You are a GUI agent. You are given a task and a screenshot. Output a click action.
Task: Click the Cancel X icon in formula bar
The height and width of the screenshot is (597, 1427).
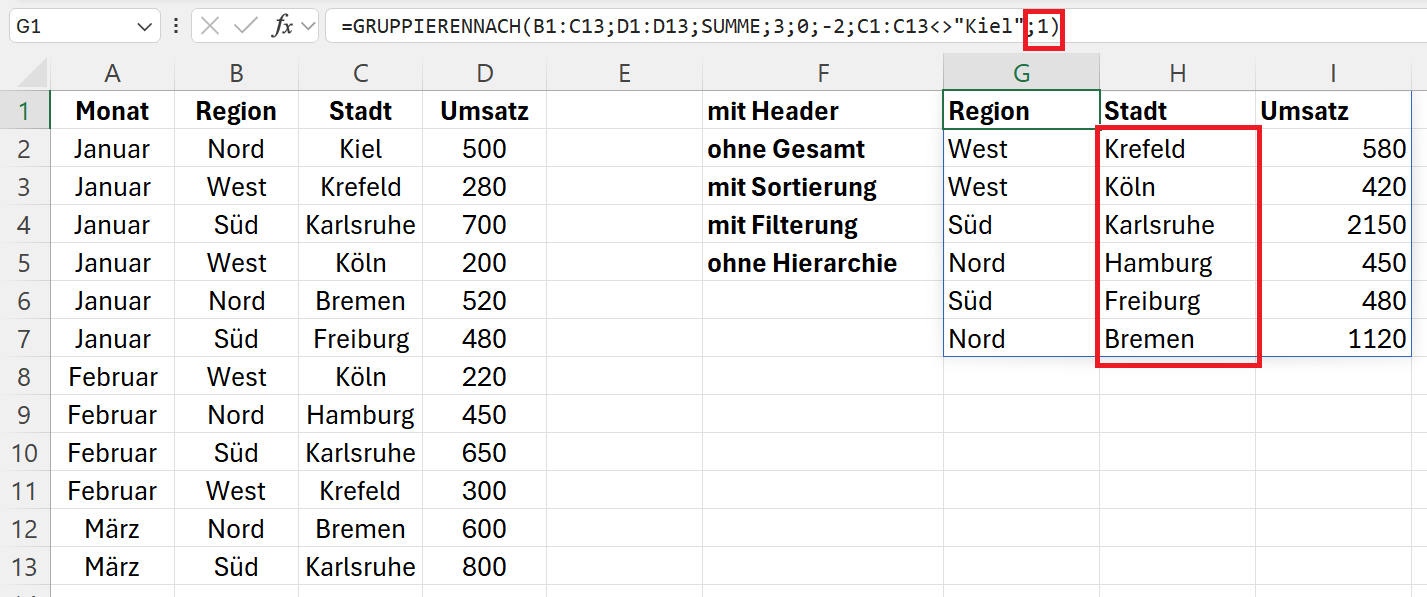(210, 26)
